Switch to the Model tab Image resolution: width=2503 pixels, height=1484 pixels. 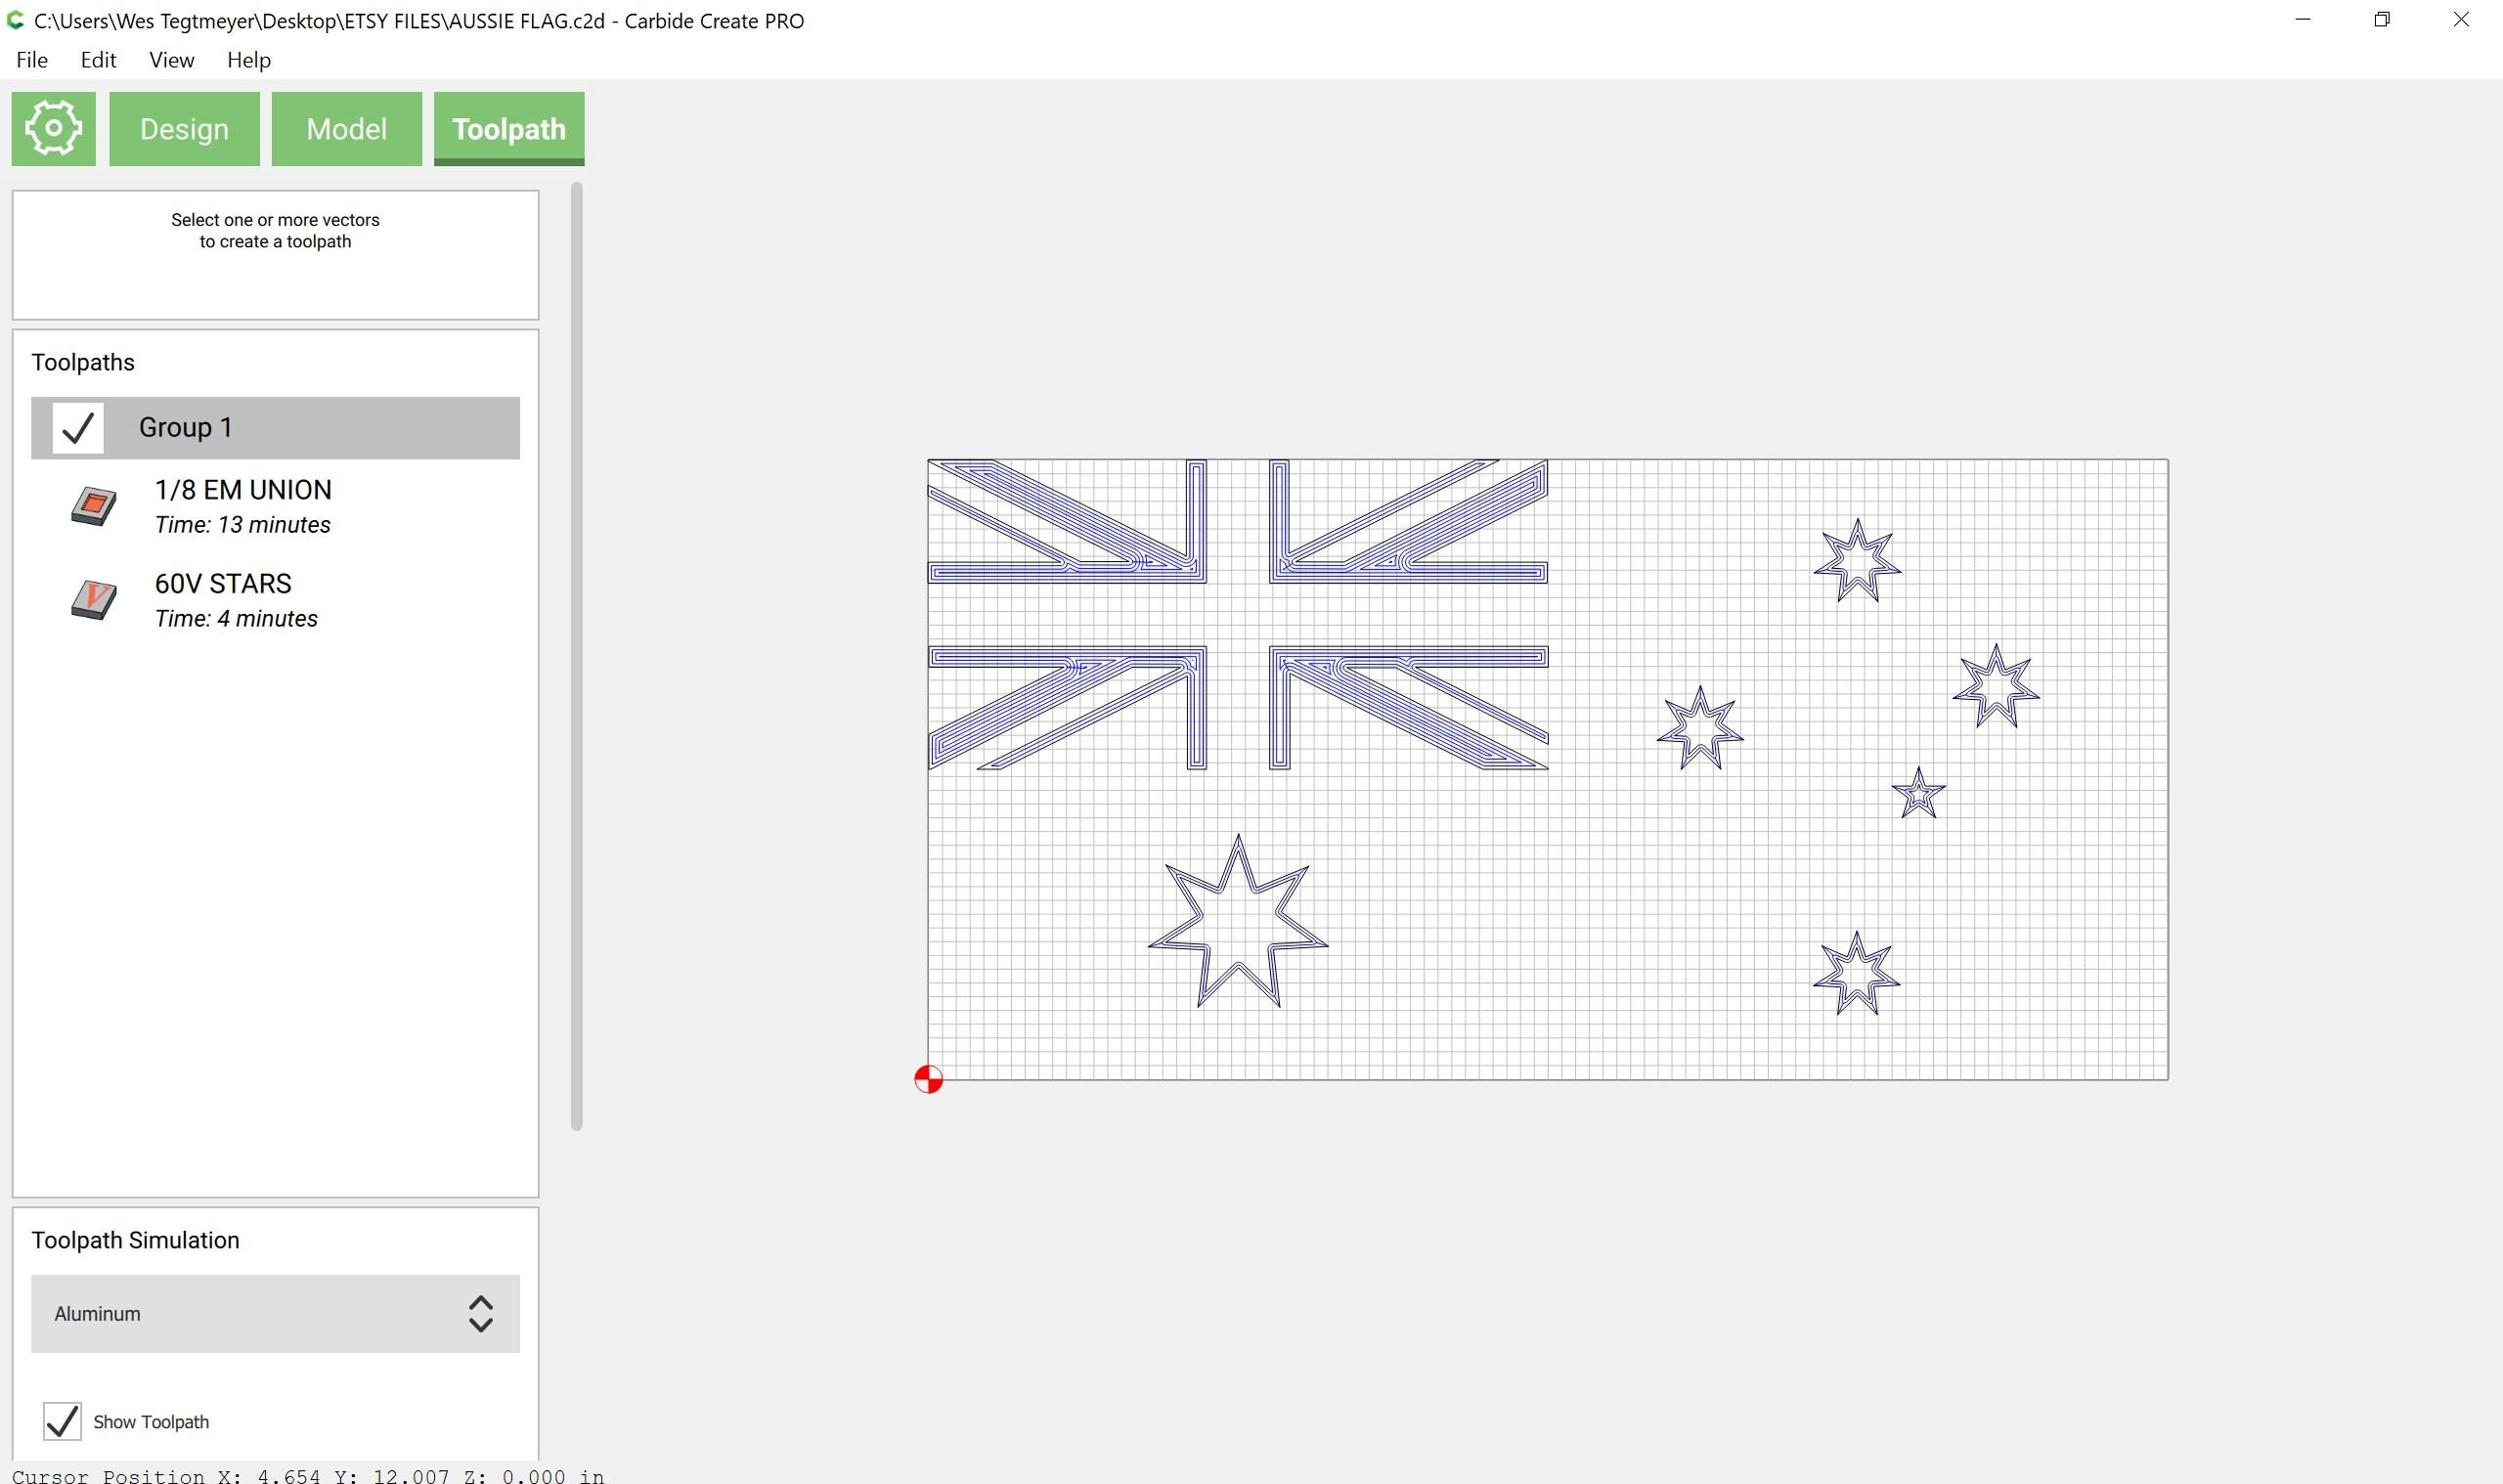click(346, 128)
